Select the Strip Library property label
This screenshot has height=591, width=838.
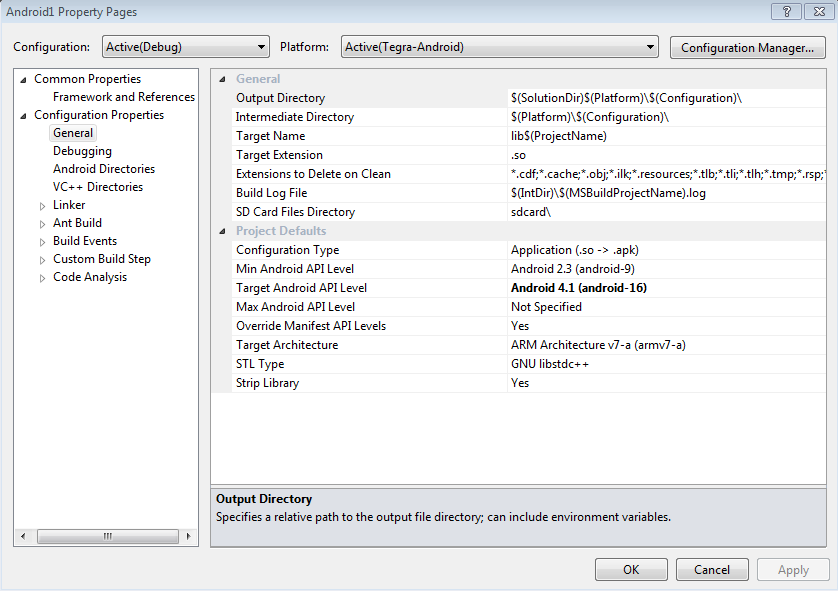(x=267, y=383)
